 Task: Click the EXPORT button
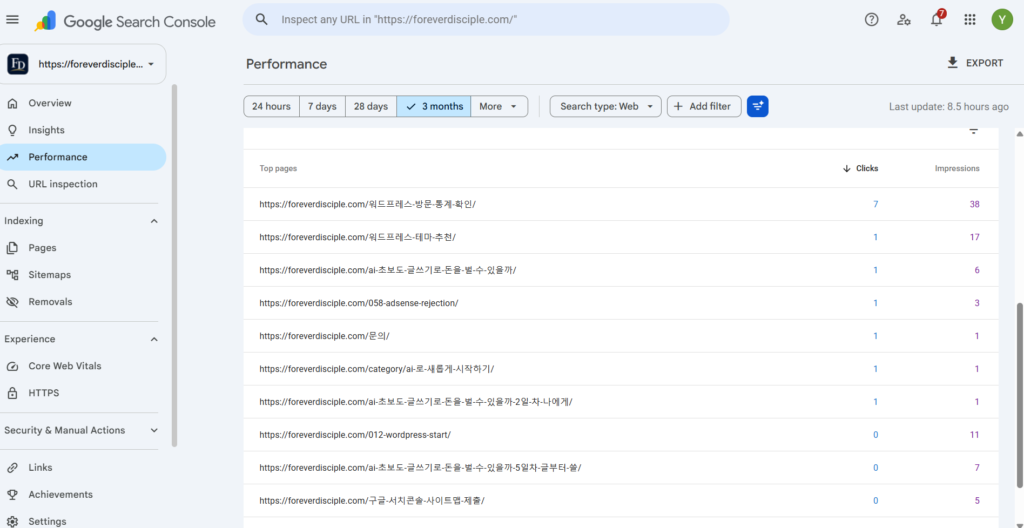coord(975,63)
